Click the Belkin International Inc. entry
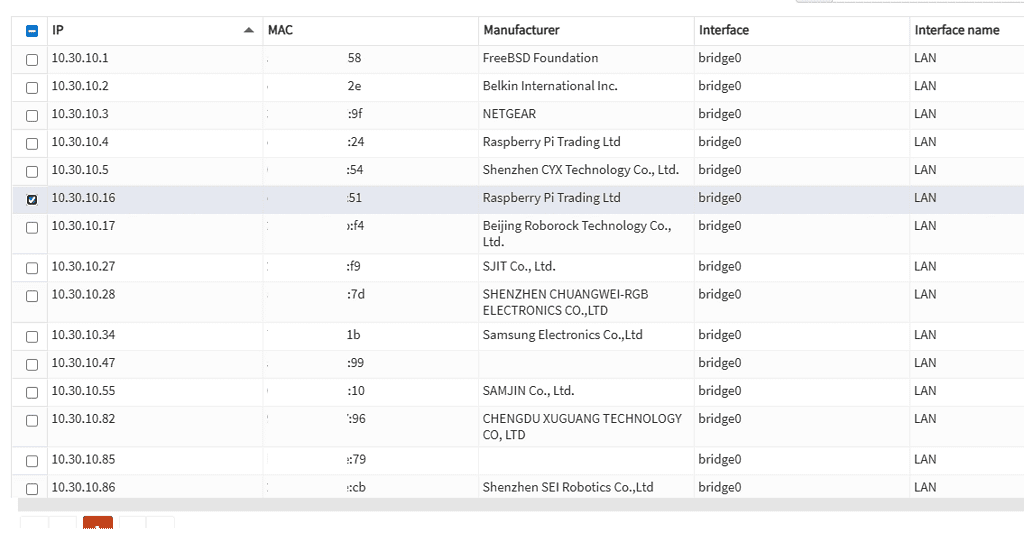 click(550, 86)
